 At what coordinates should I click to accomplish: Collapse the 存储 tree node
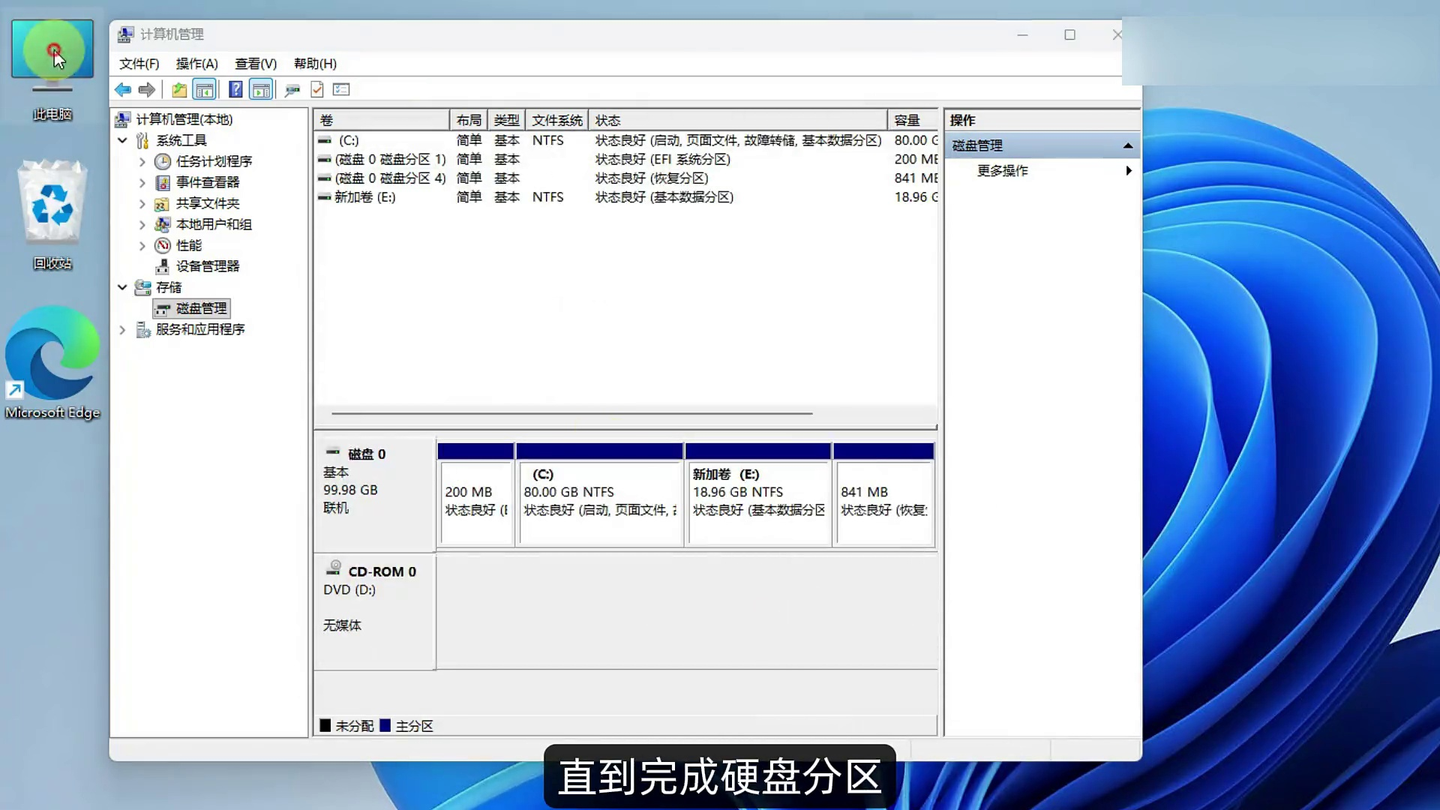[122, 287]
